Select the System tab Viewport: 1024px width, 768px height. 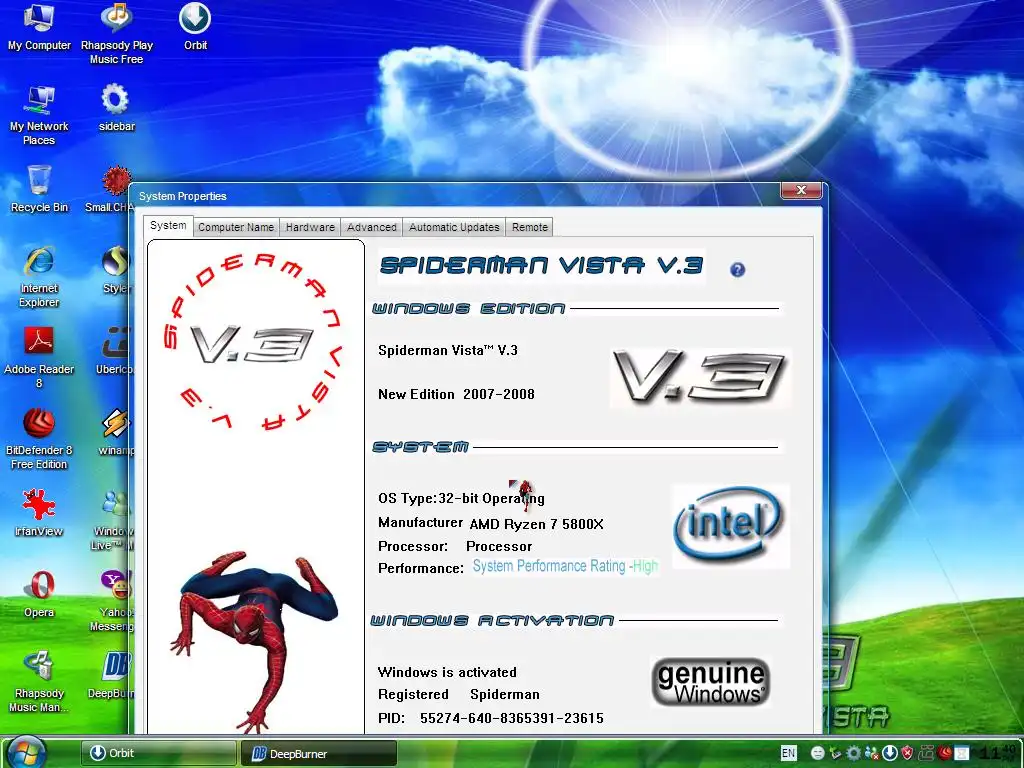[x=168, y=225]
